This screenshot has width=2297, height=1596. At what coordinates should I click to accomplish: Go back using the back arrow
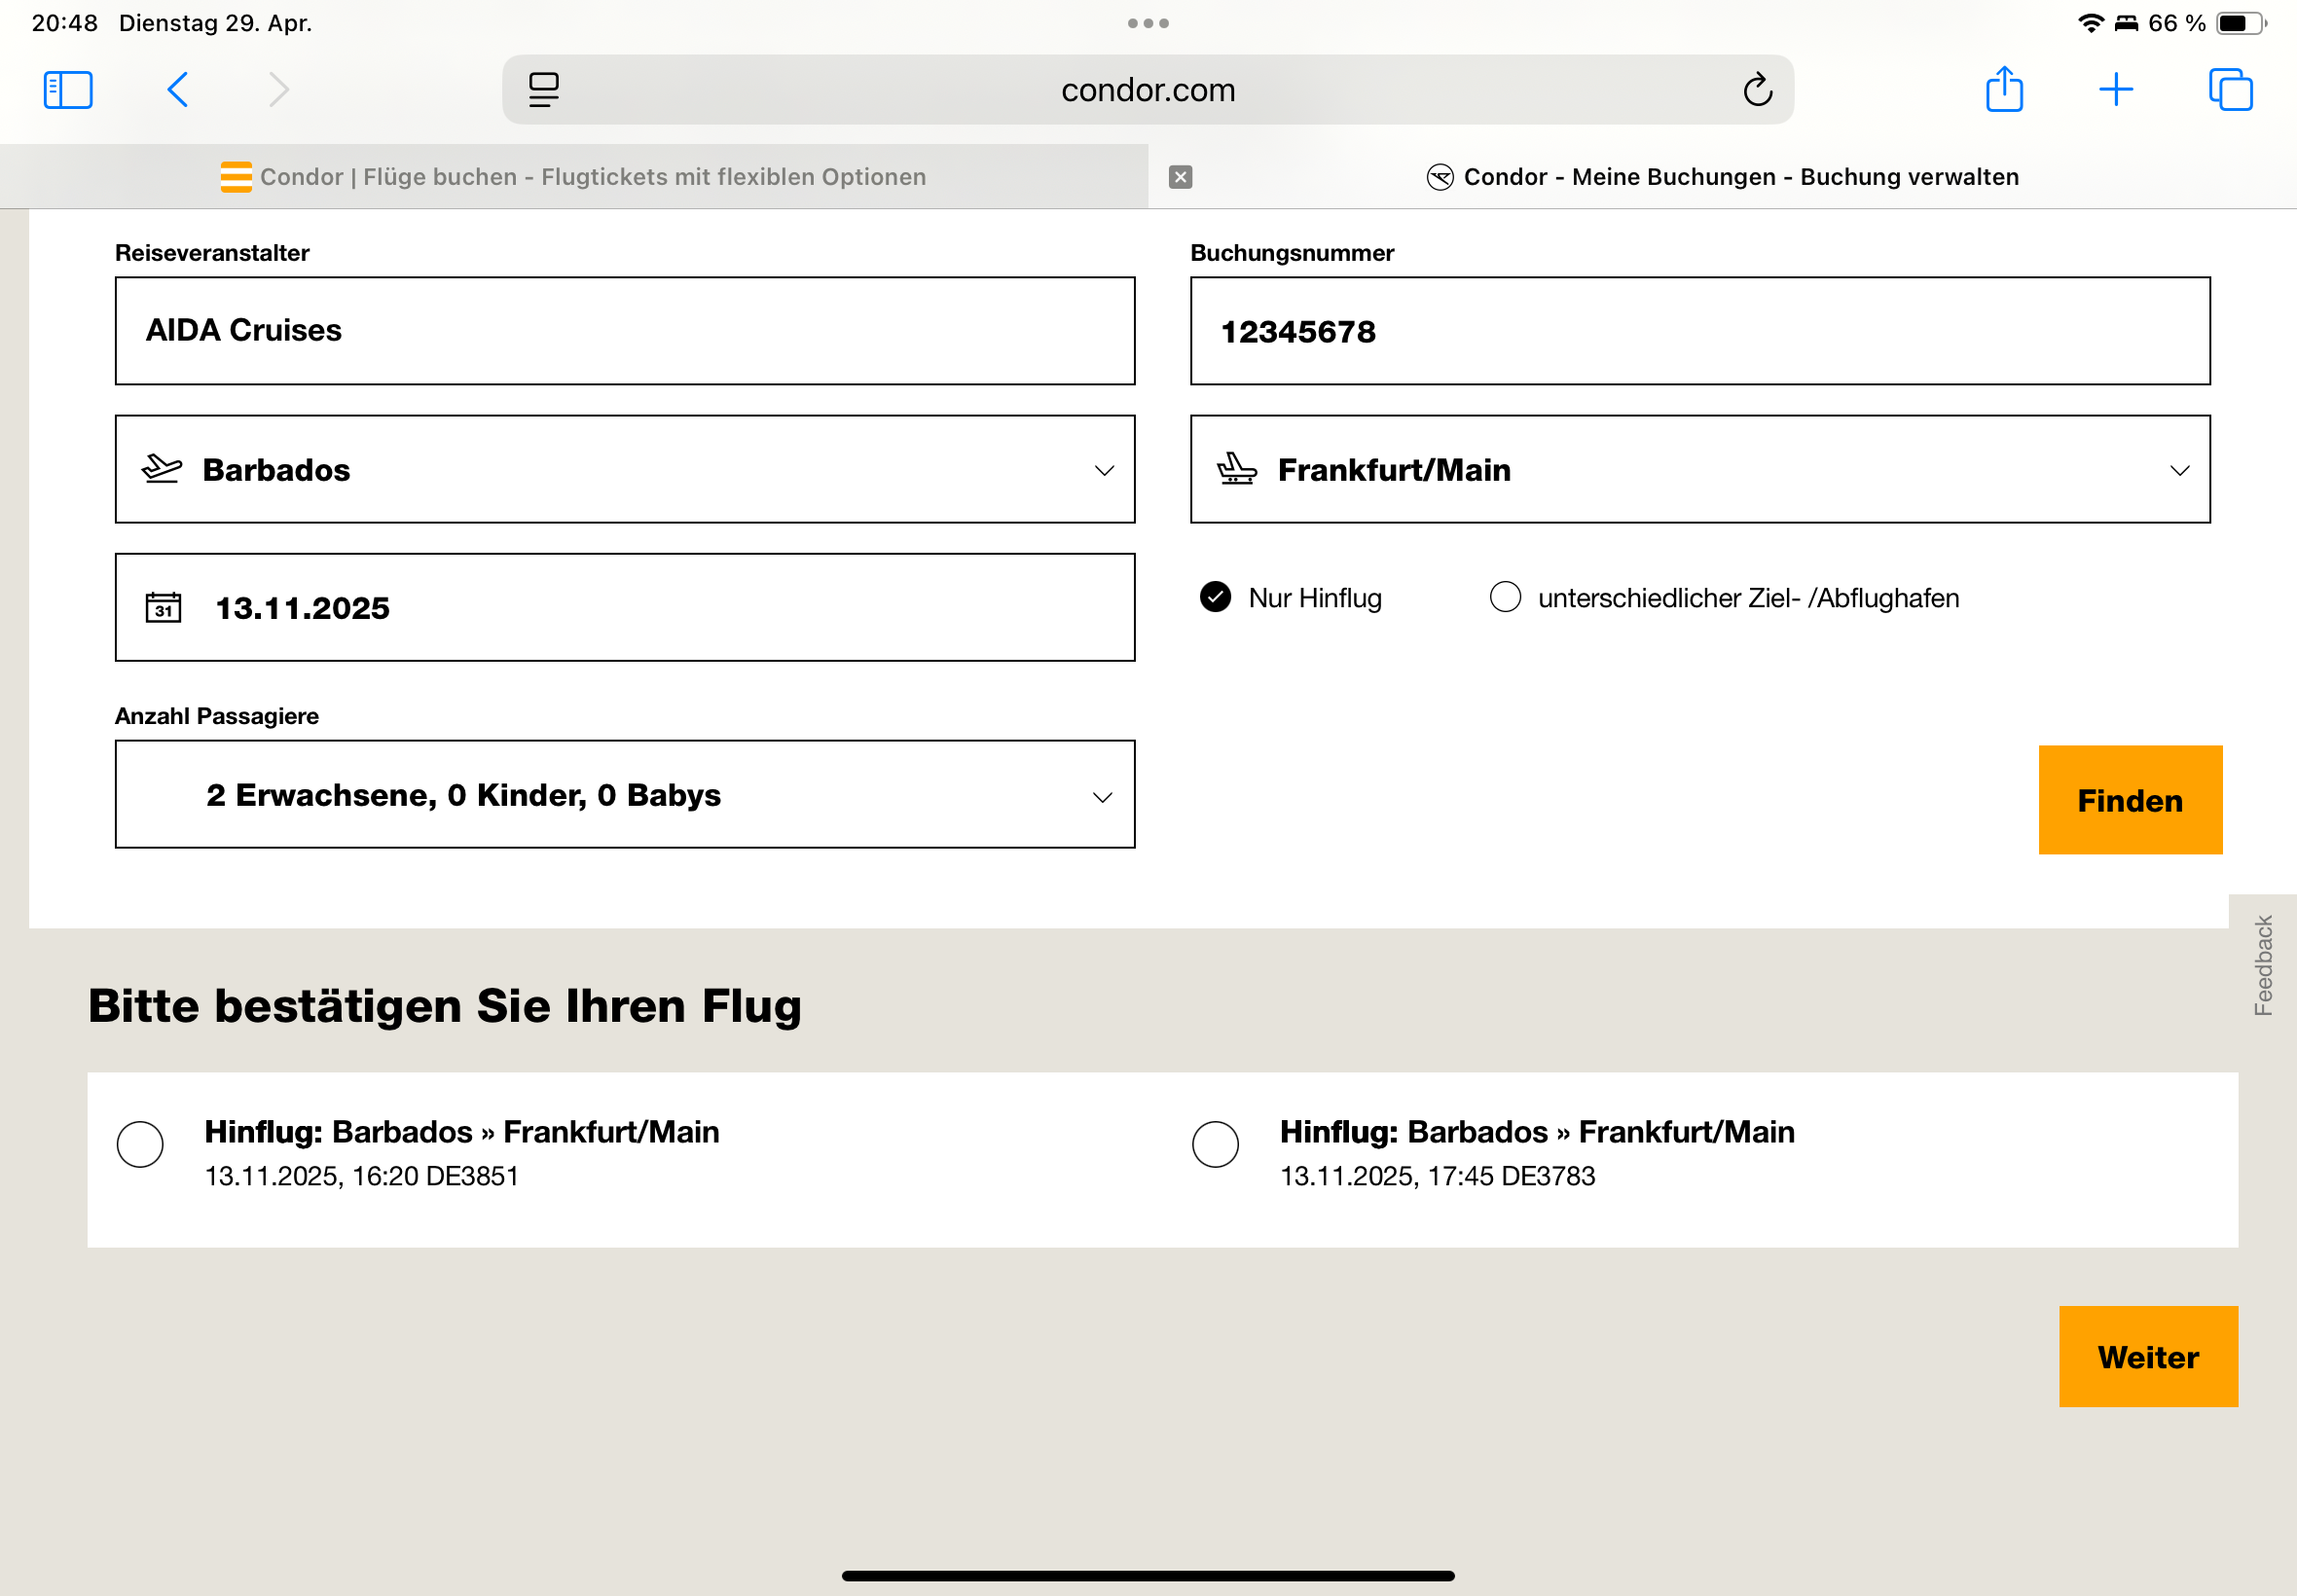(178, 90)
